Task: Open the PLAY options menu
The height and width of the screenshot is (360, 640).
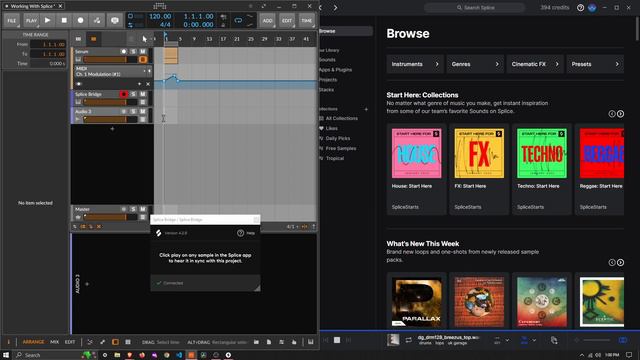Action: 31,20
